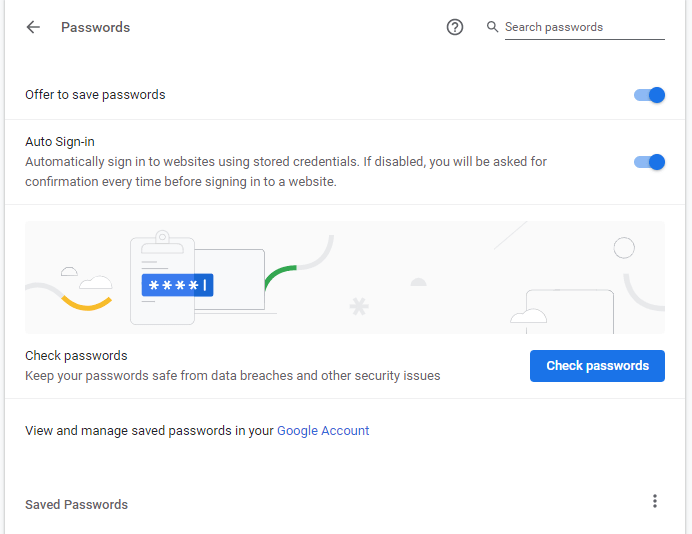Click the blue Check passwords button
This screenshot has width=692, height=534.
tap(597, 366)
